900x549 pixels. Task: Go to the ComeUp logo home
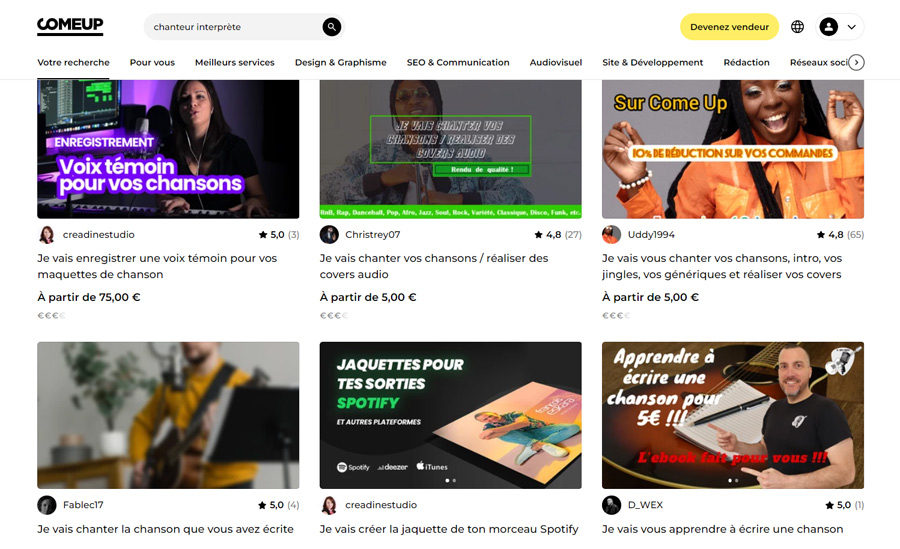[70, 26]
